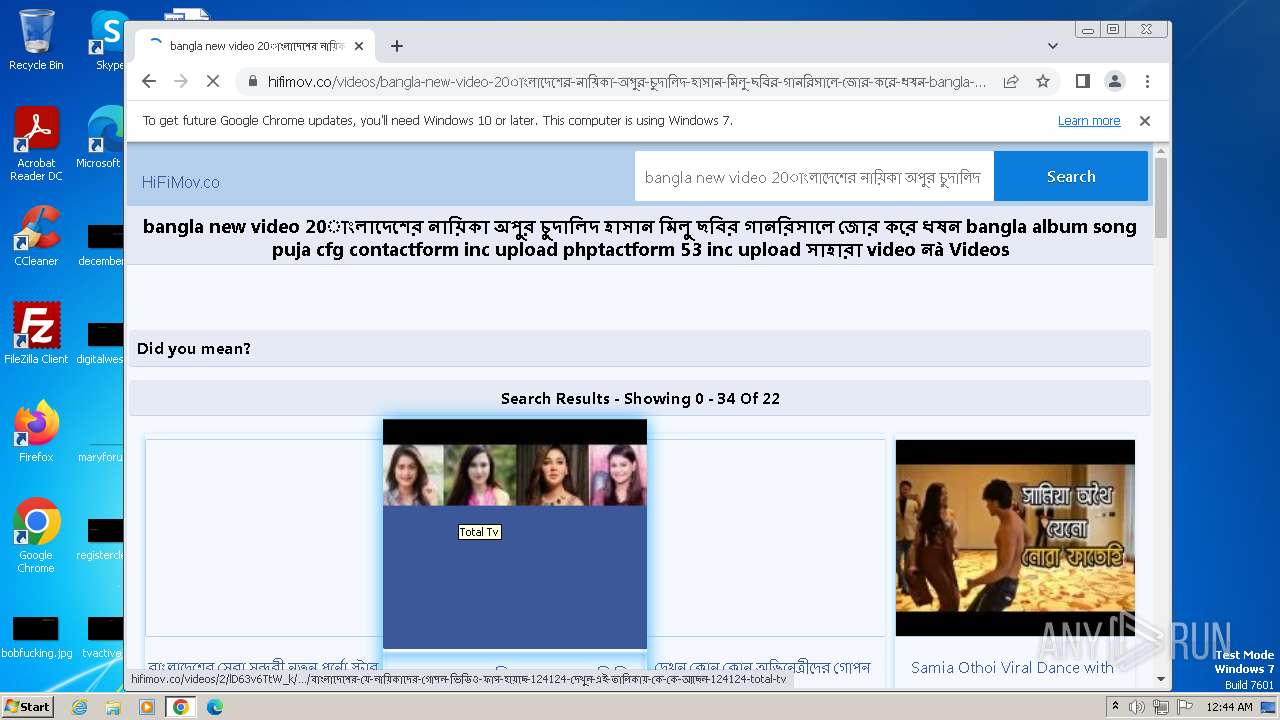Open the 12:44 AM taskbar clock
1280x720 pixels.
pyautogui.click(x=1229, y=707)
